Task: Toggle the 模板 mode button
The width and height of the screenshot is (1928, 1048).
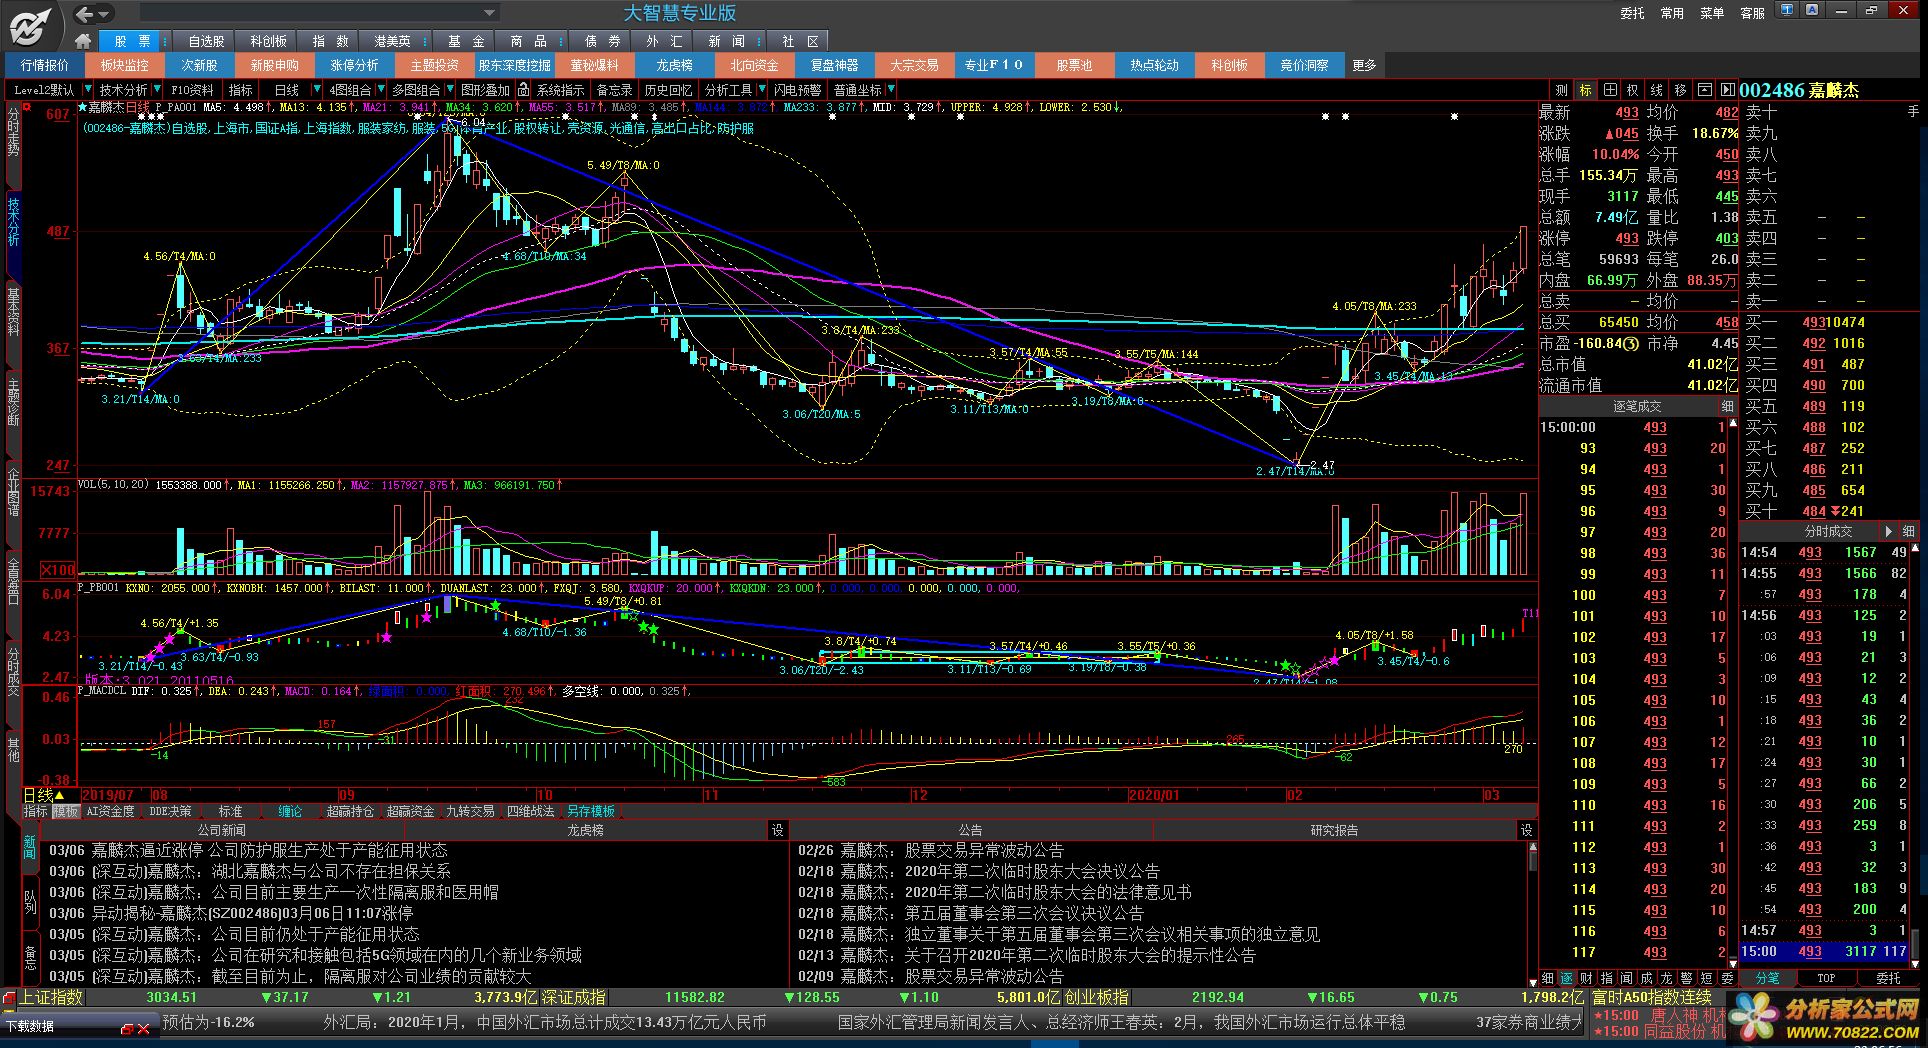Action: point(66,812)
